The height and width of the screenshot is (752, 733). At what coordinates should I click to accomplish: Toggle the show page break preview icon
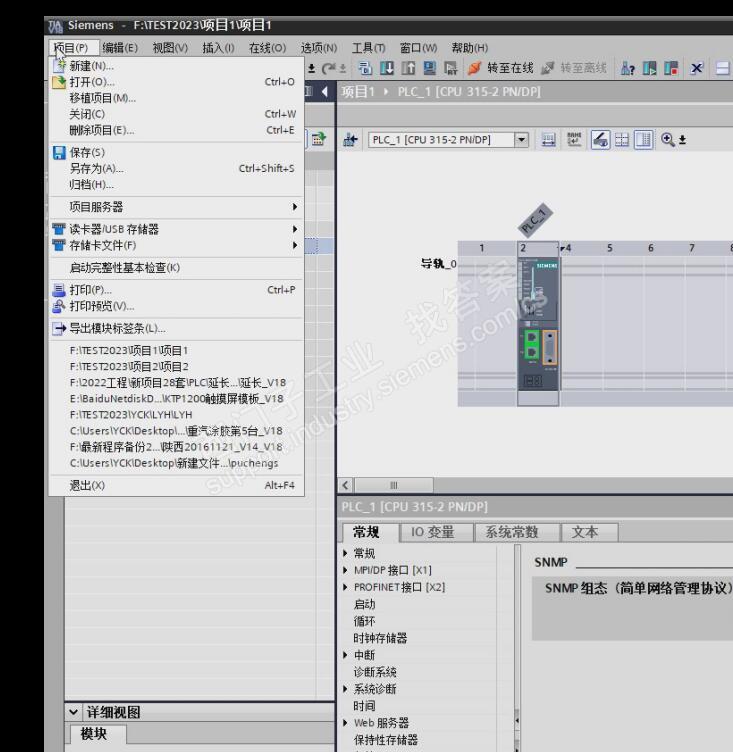point(600,140)
